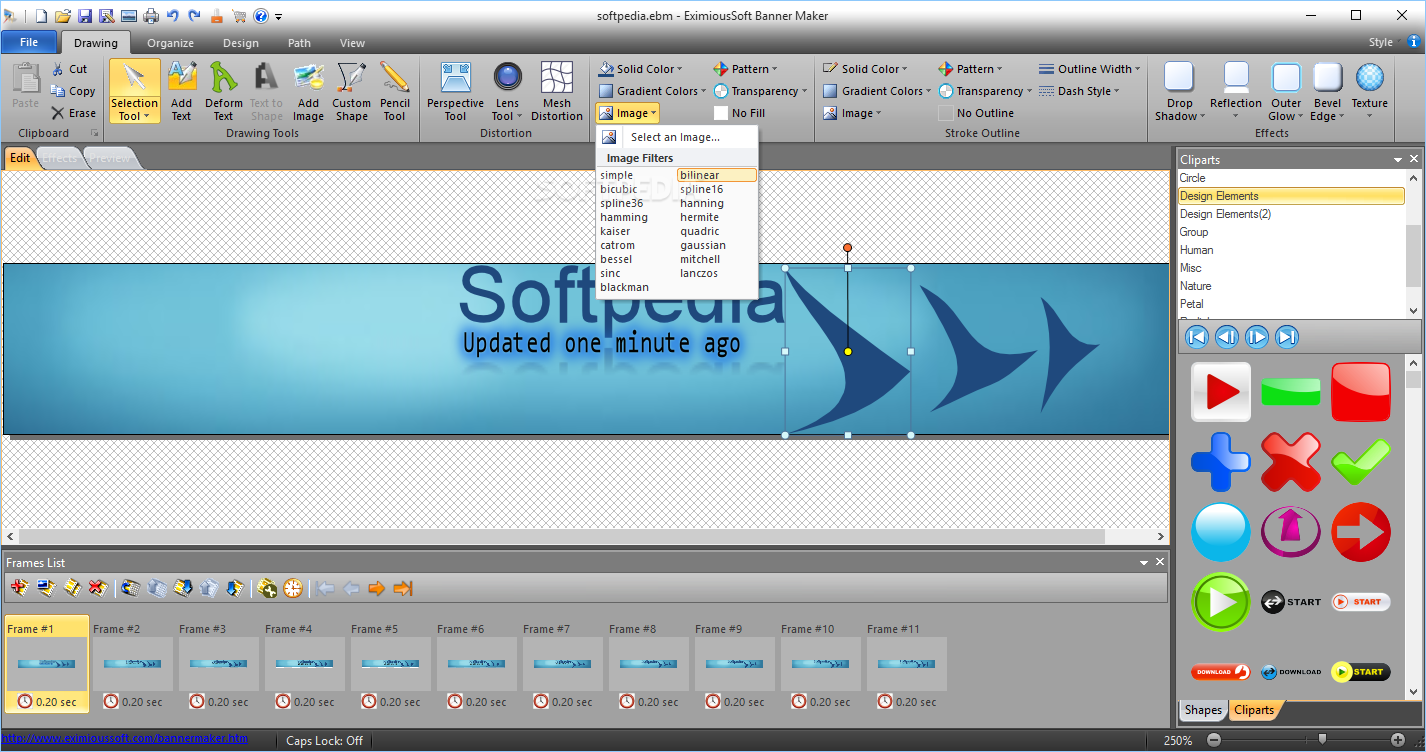Go to next clipart page

(x=1257, y=337)
